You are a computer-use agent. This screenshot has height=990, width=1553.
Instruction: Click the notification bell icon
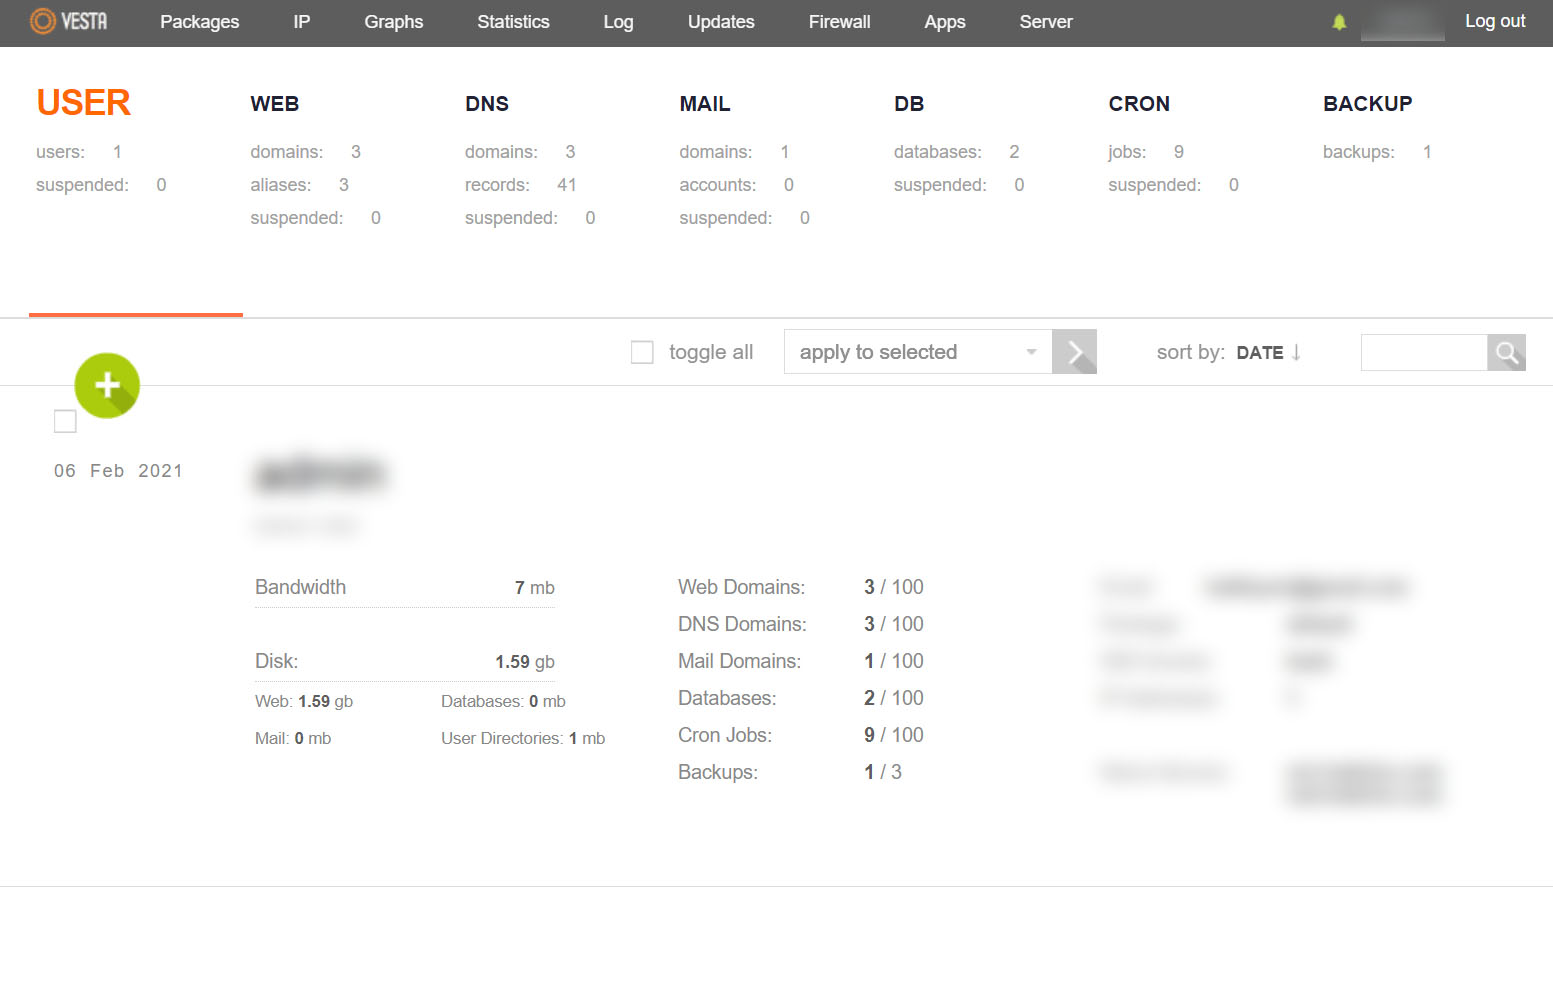click(1339, 22)
